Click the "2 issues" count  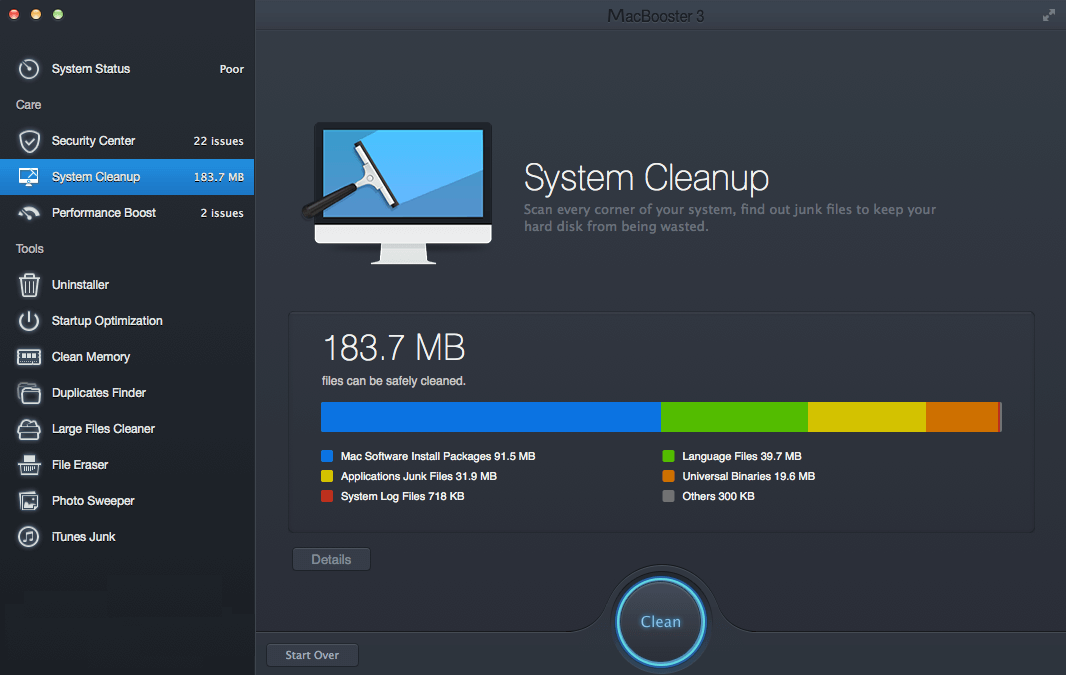pyautogui.click(x=222, y=213)
